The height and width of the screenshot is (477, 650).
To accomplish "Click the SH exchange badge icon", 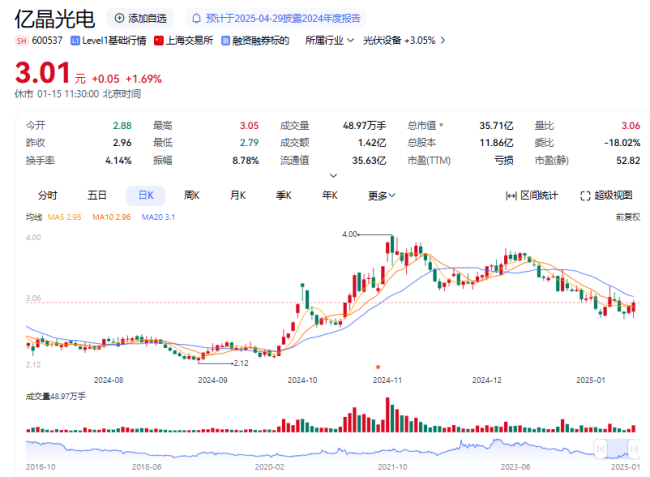I will click(22, 41).
